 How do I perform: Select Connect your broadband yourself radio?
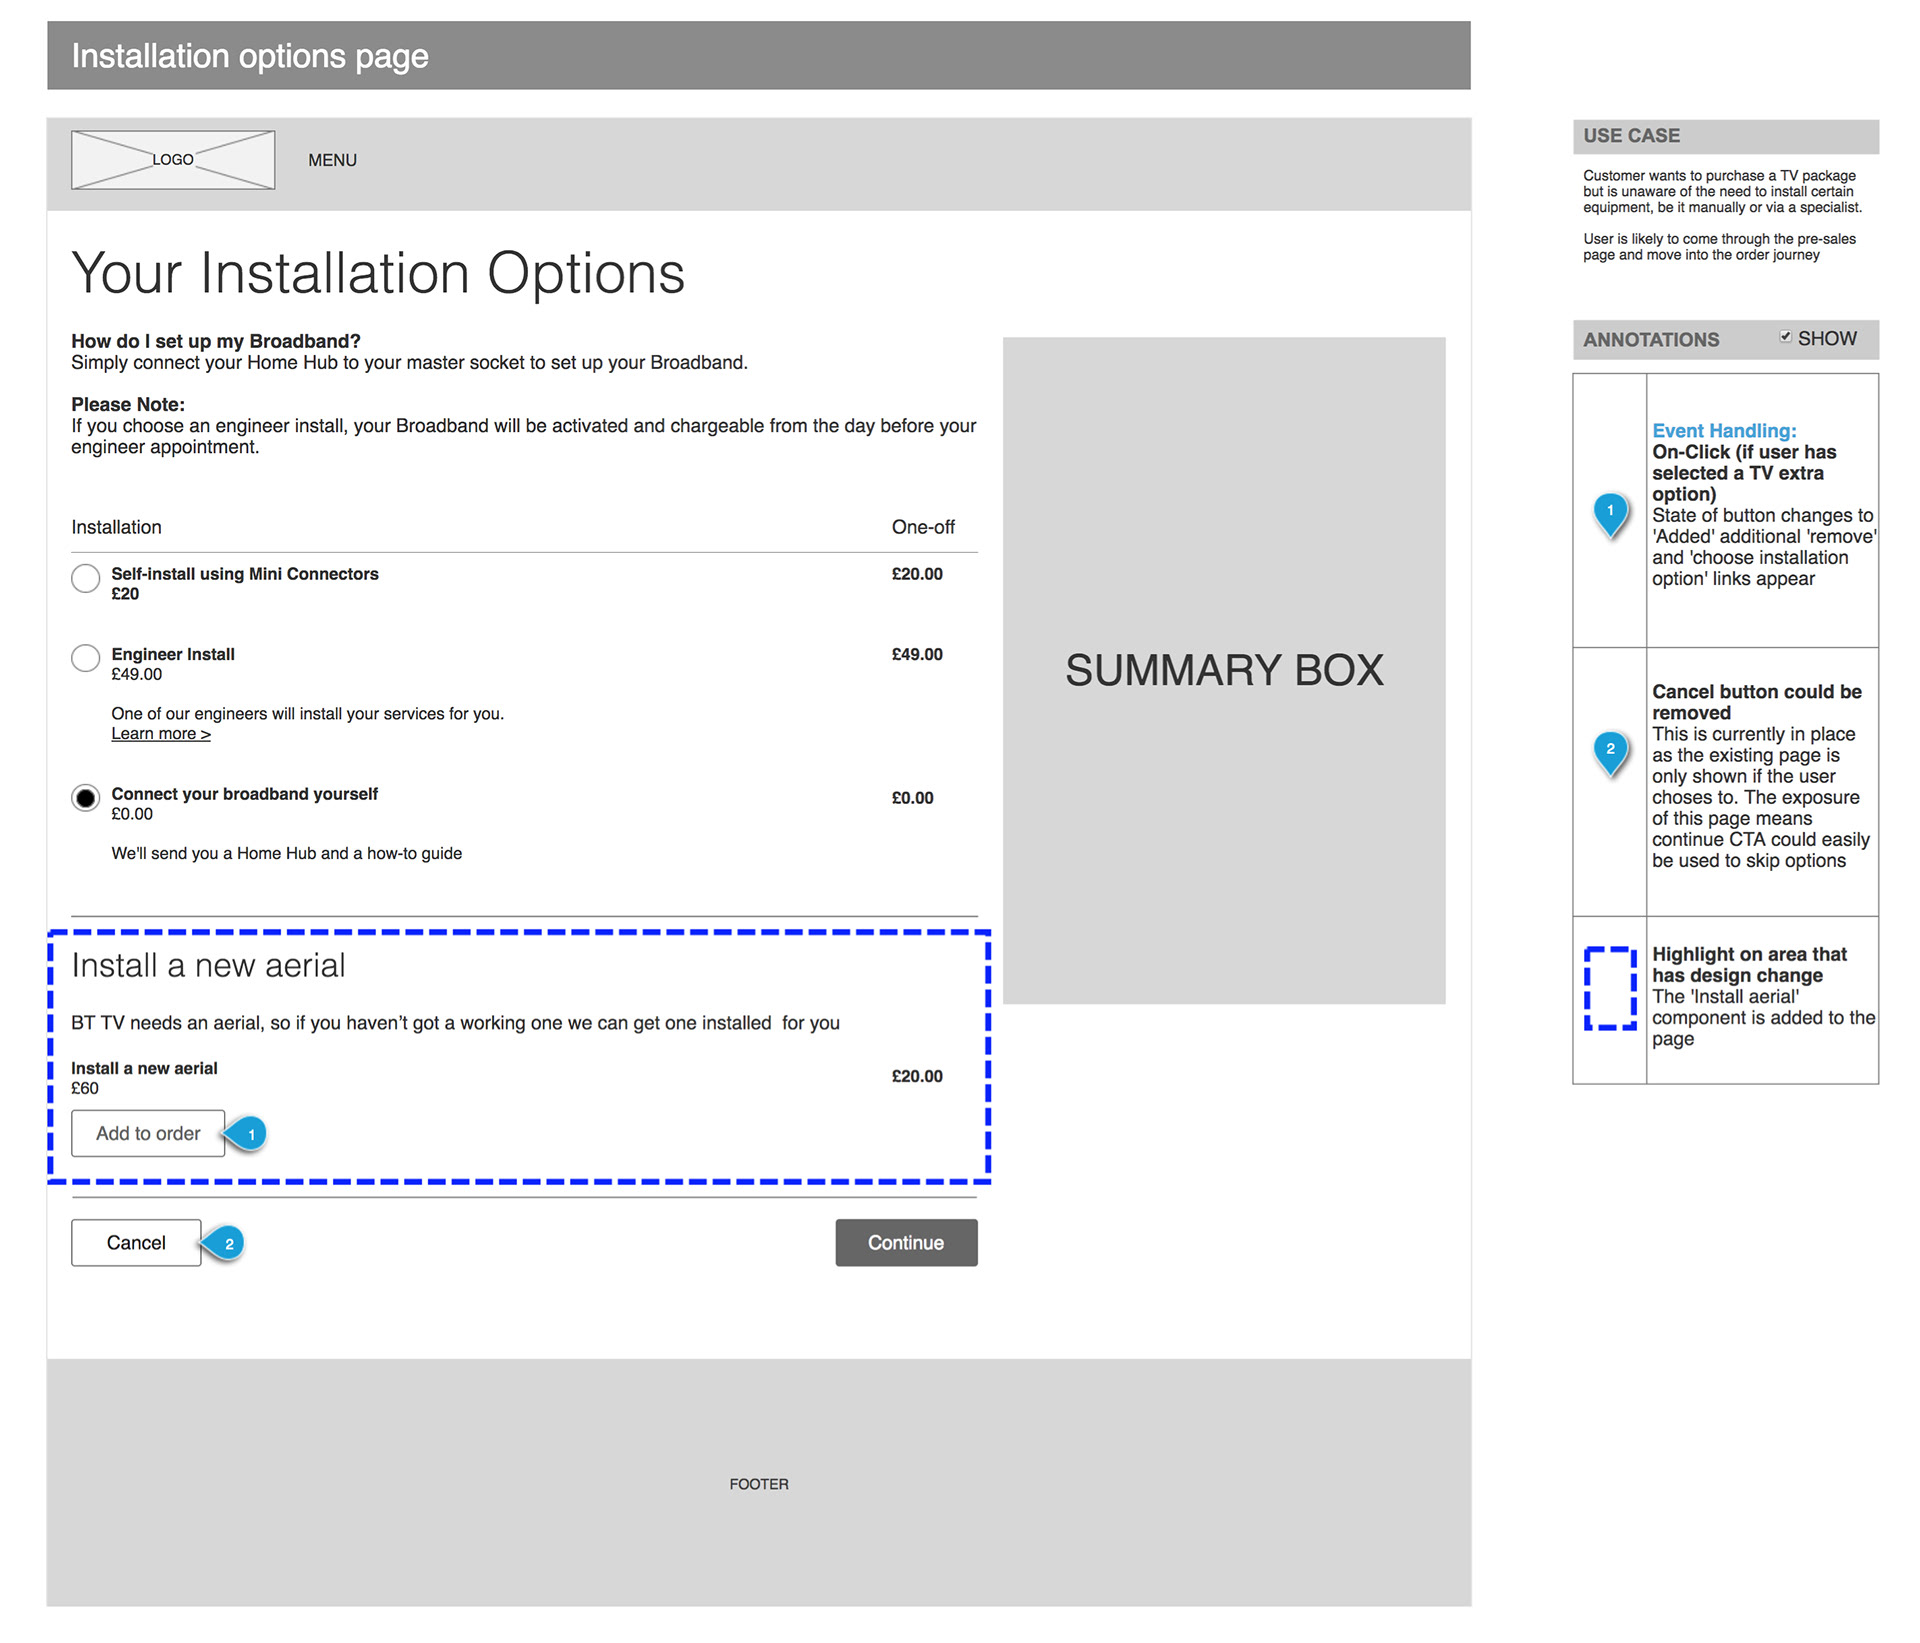pyautogui.click(x=86, y=798)
